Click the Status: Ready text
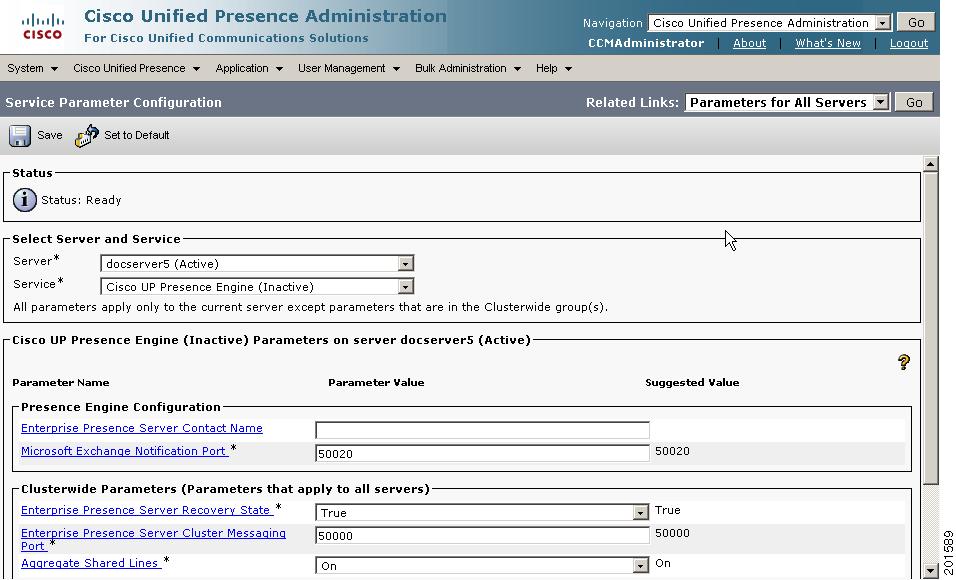 (81, 200)
